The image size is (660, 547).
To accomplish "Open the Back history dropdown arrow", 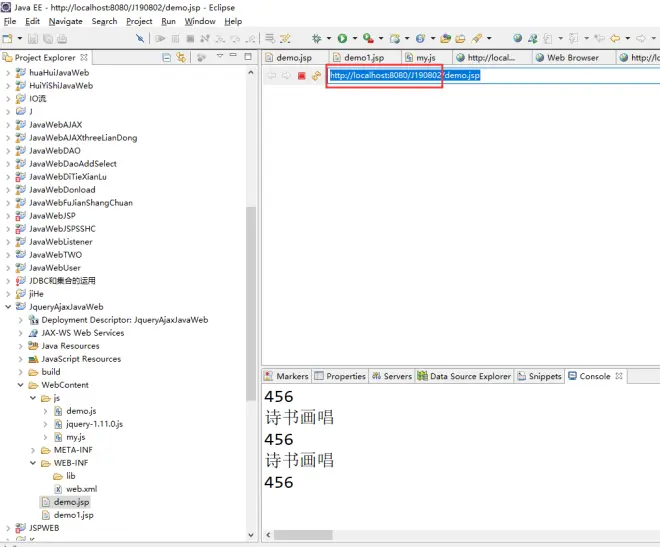I will [x=628, y=39].
